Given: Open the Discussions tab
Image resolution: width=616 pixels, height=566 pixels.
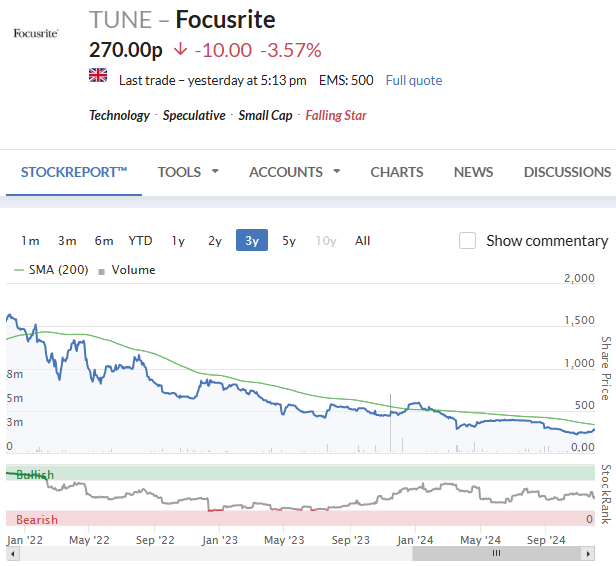Looking at the screenshot, I should tap(567, 172).
